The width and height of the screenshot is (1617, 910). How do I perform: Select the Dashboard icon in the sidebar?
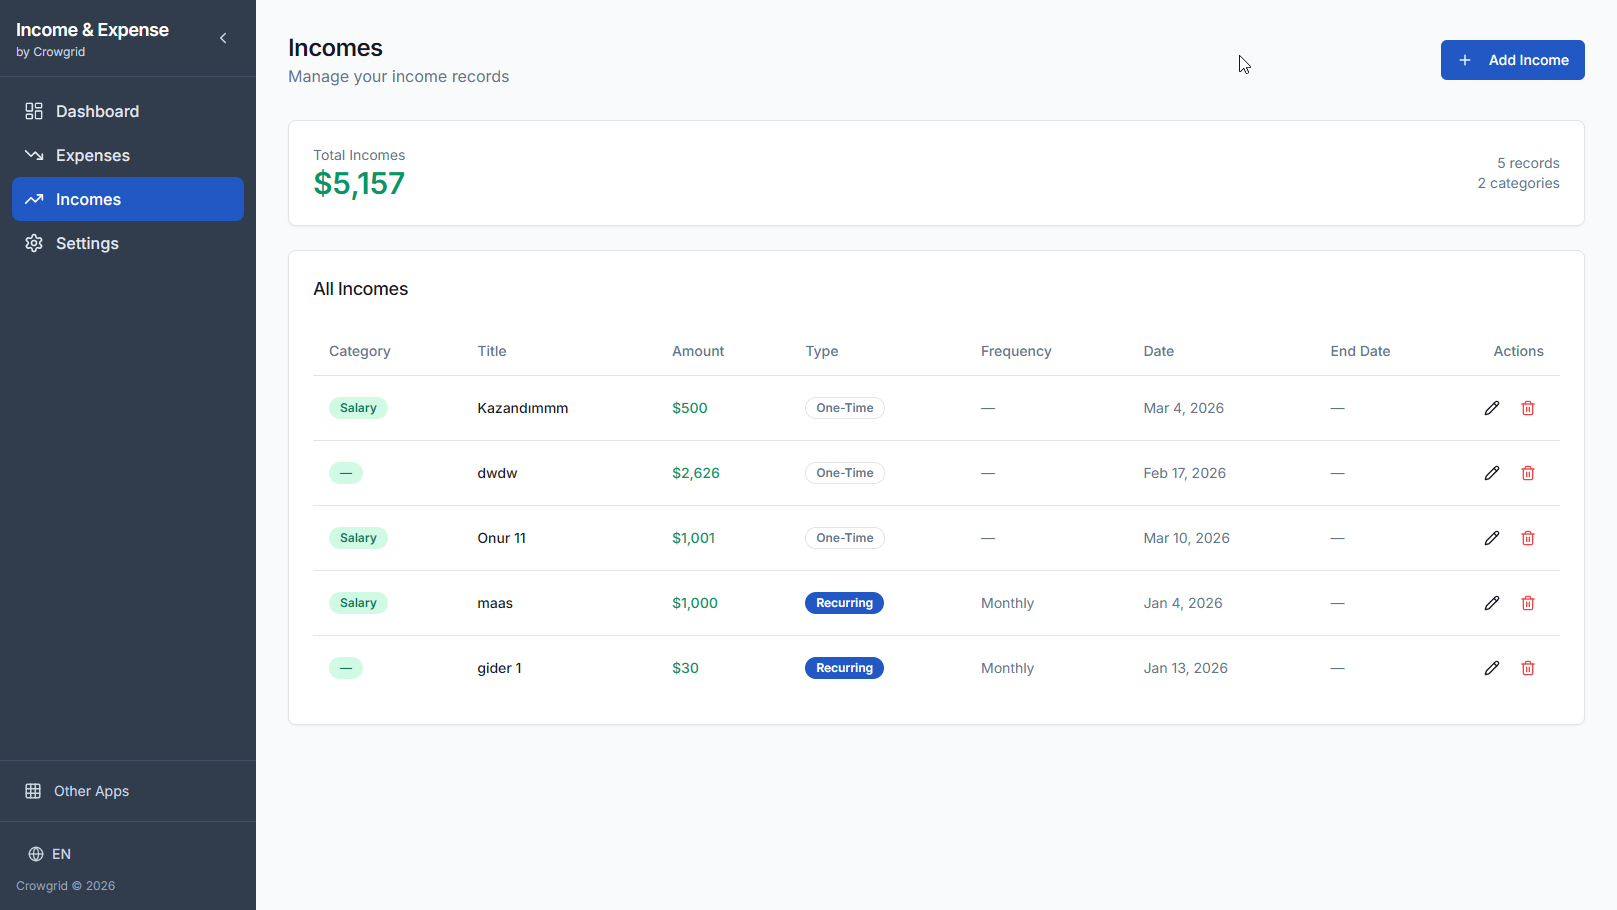[34, 110]
